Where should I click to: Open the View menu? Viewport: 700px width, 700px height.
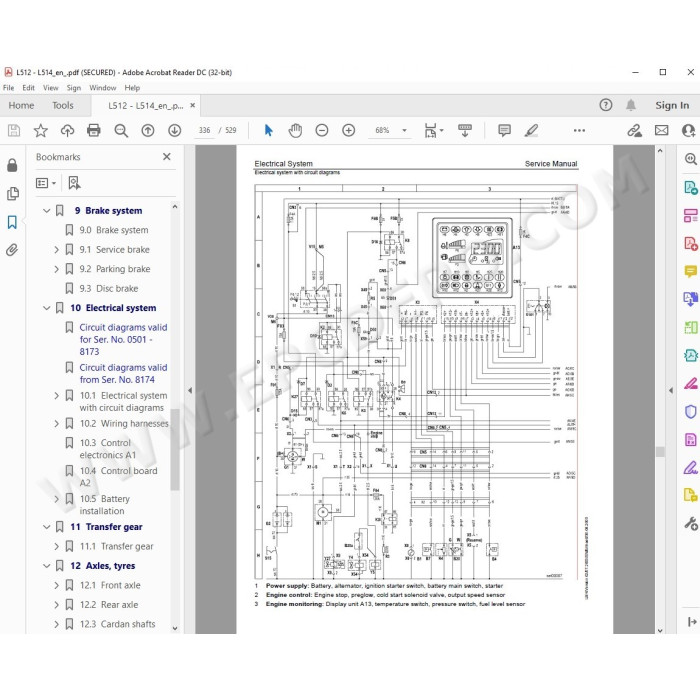coord(50,88)
